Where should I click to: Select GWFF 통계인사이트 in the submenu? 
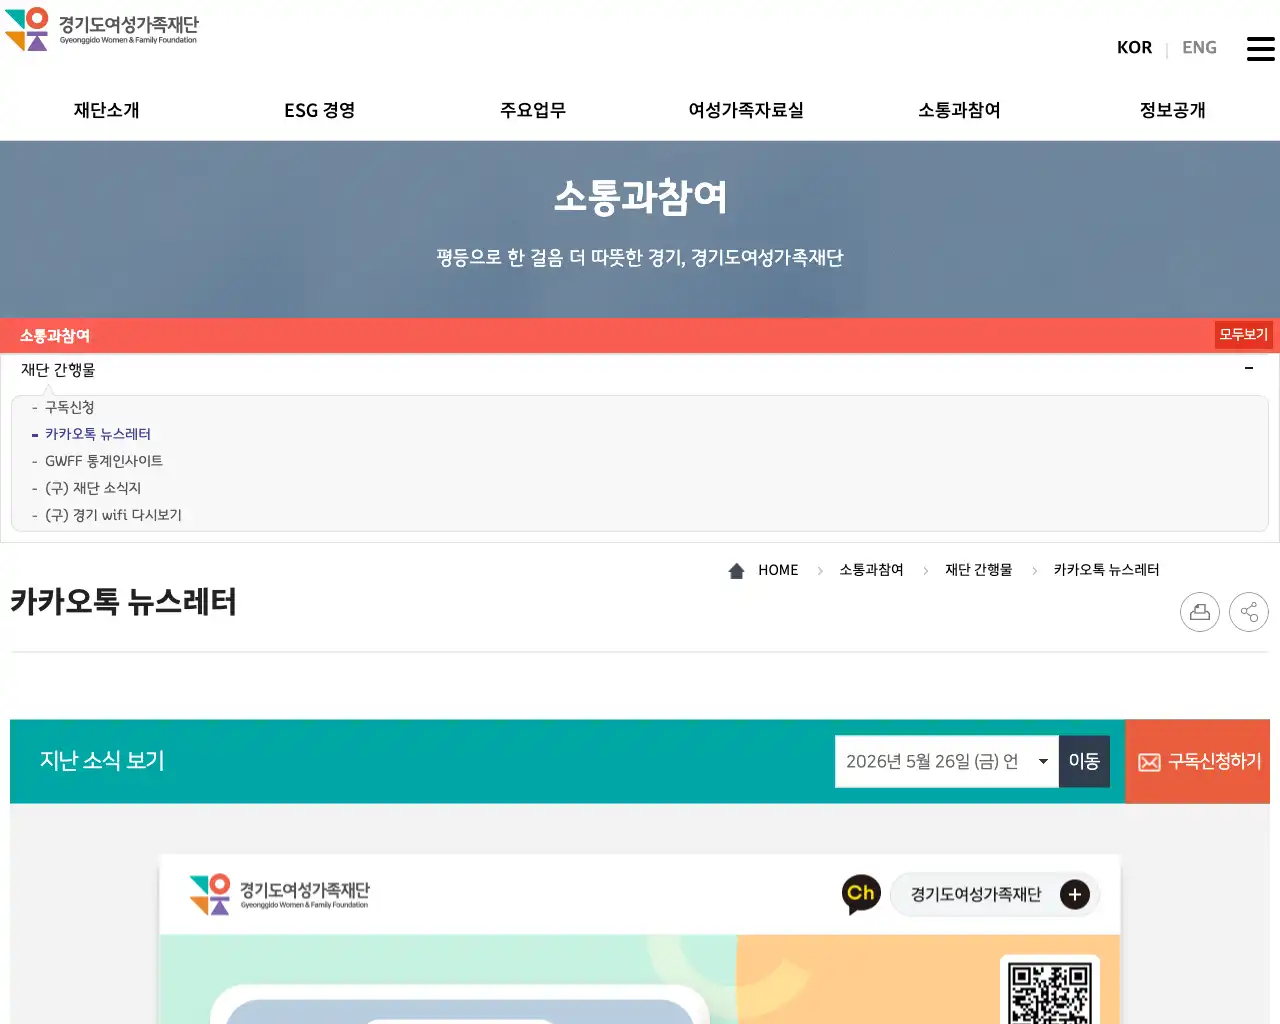tap(103, 461)
